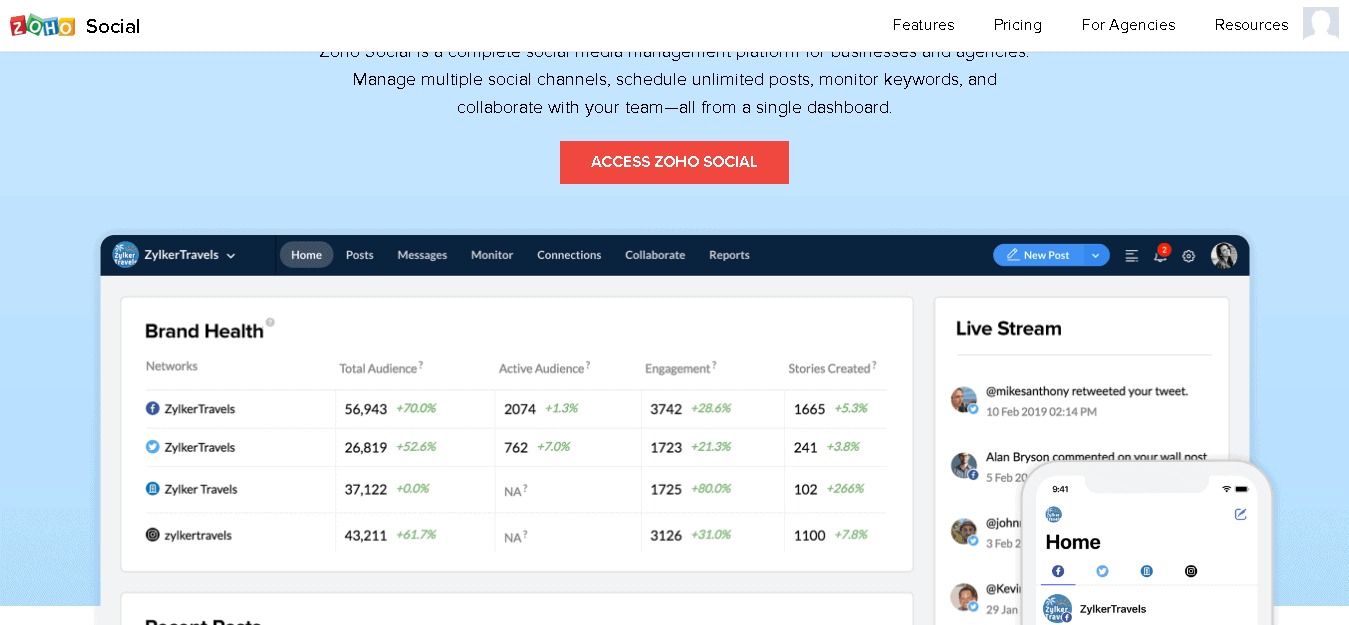This screenshot has height=625, width=1349.
Task: Click the Twitter tab in the mobile preview
Action: pos(1101,570)
